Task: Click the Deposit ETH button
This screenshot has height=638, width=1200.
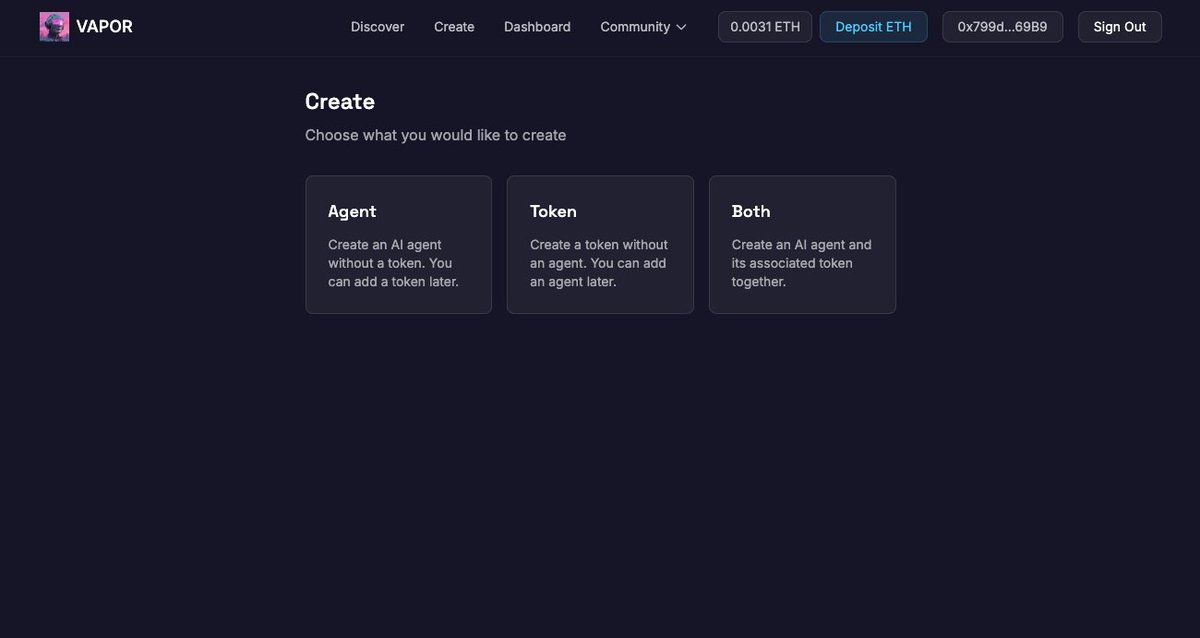Action: click(x=874, y=27)
